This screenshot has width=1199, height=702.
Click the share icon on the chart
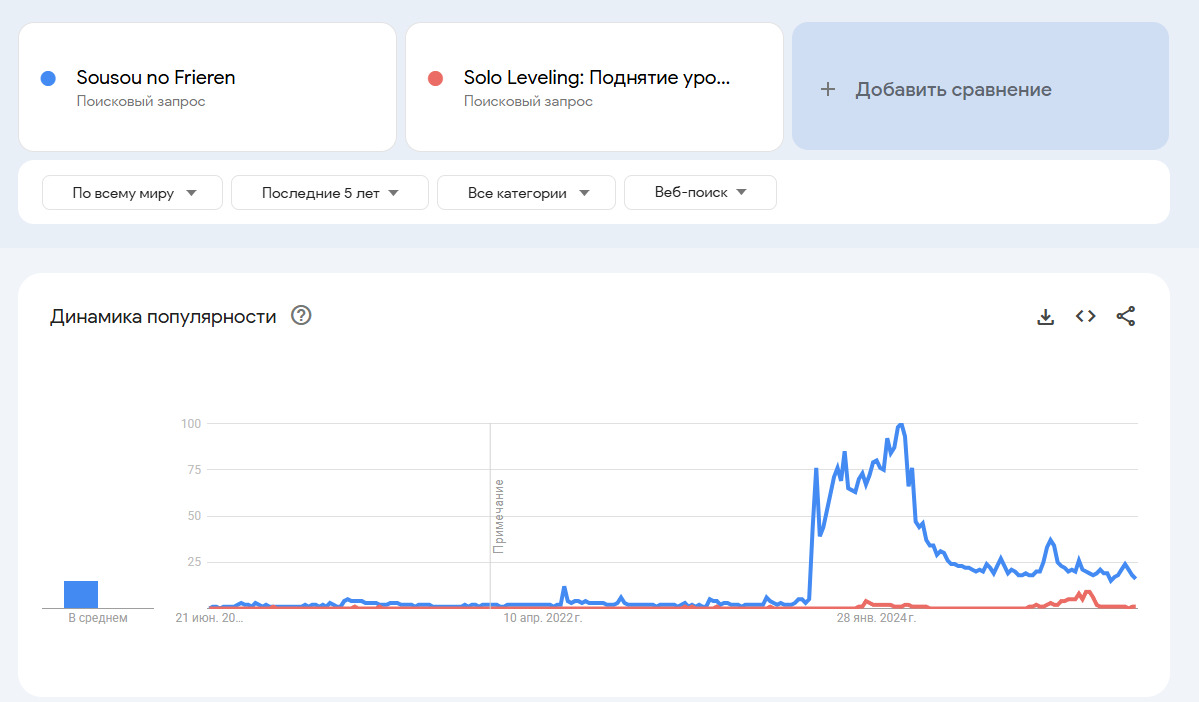1126,317
